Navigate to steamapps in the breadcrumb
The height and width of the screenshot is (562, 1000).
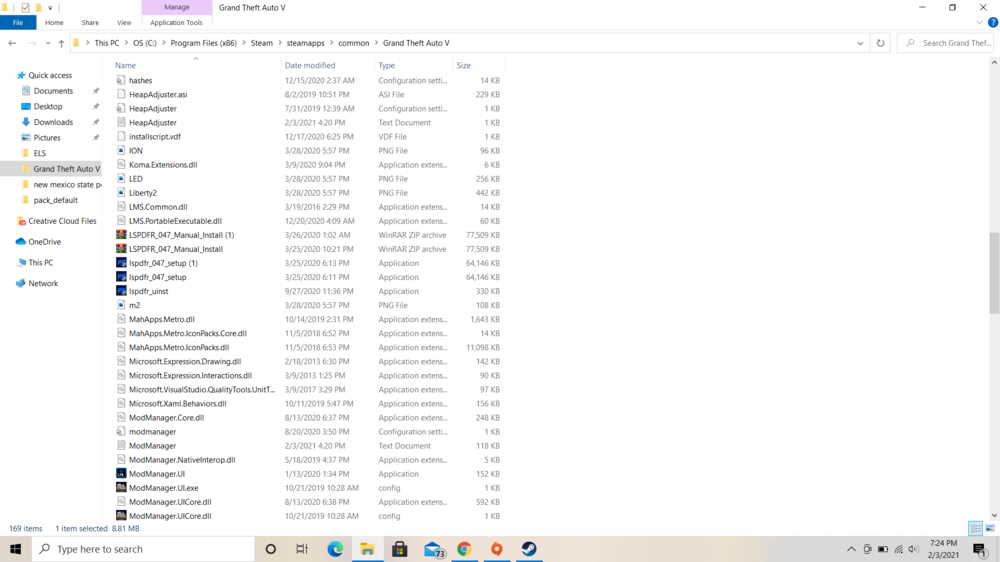(305, 43)
